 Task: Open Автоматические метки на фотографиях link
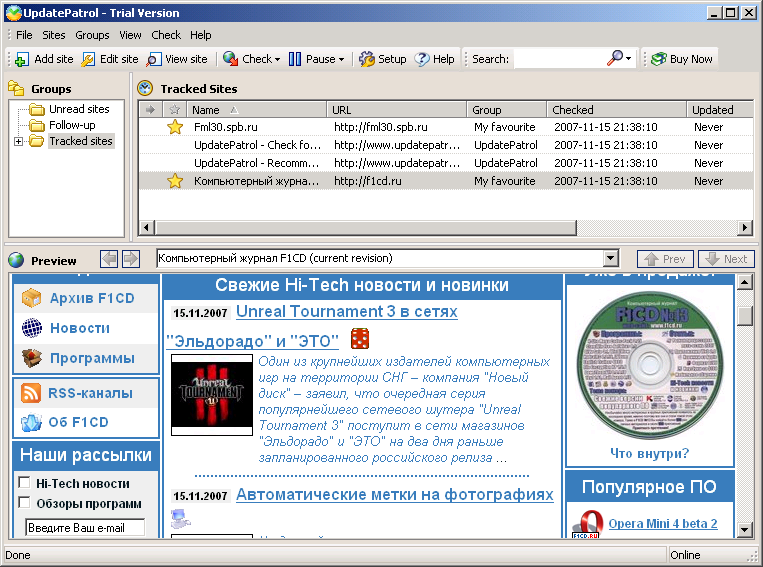tap(395, 495)
